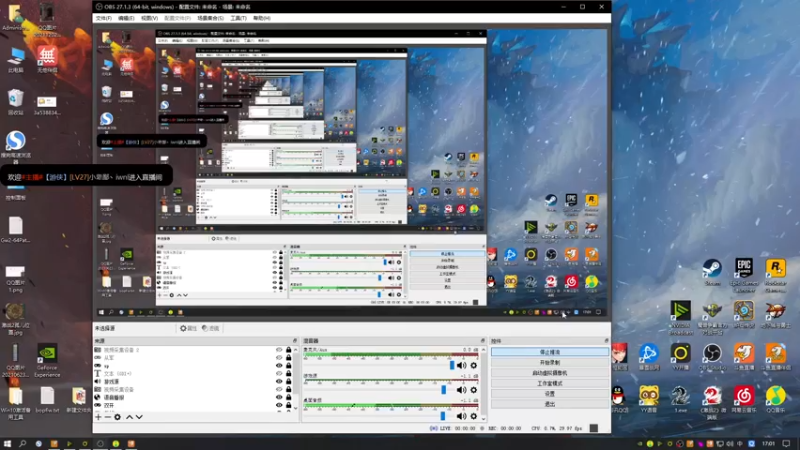Toggle the lock on 文本 (GDI+) source
Screen dimensions: 800x450
[x=288, y=373]
